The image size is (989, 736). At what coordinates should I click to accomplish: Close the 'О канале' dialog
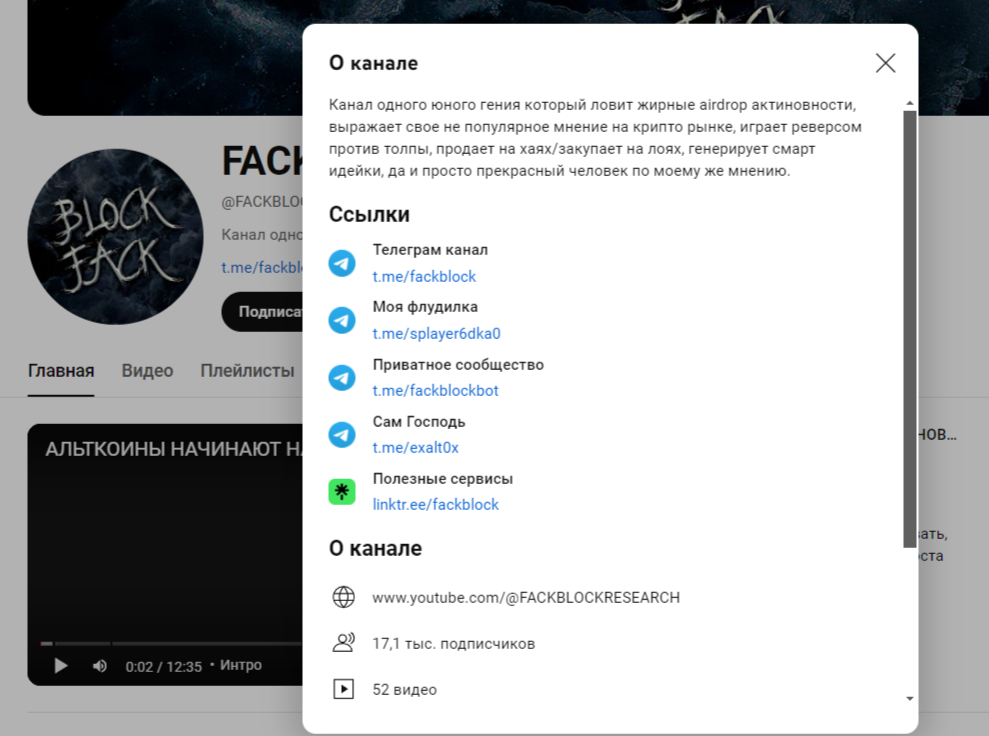(x=885, y=63)
